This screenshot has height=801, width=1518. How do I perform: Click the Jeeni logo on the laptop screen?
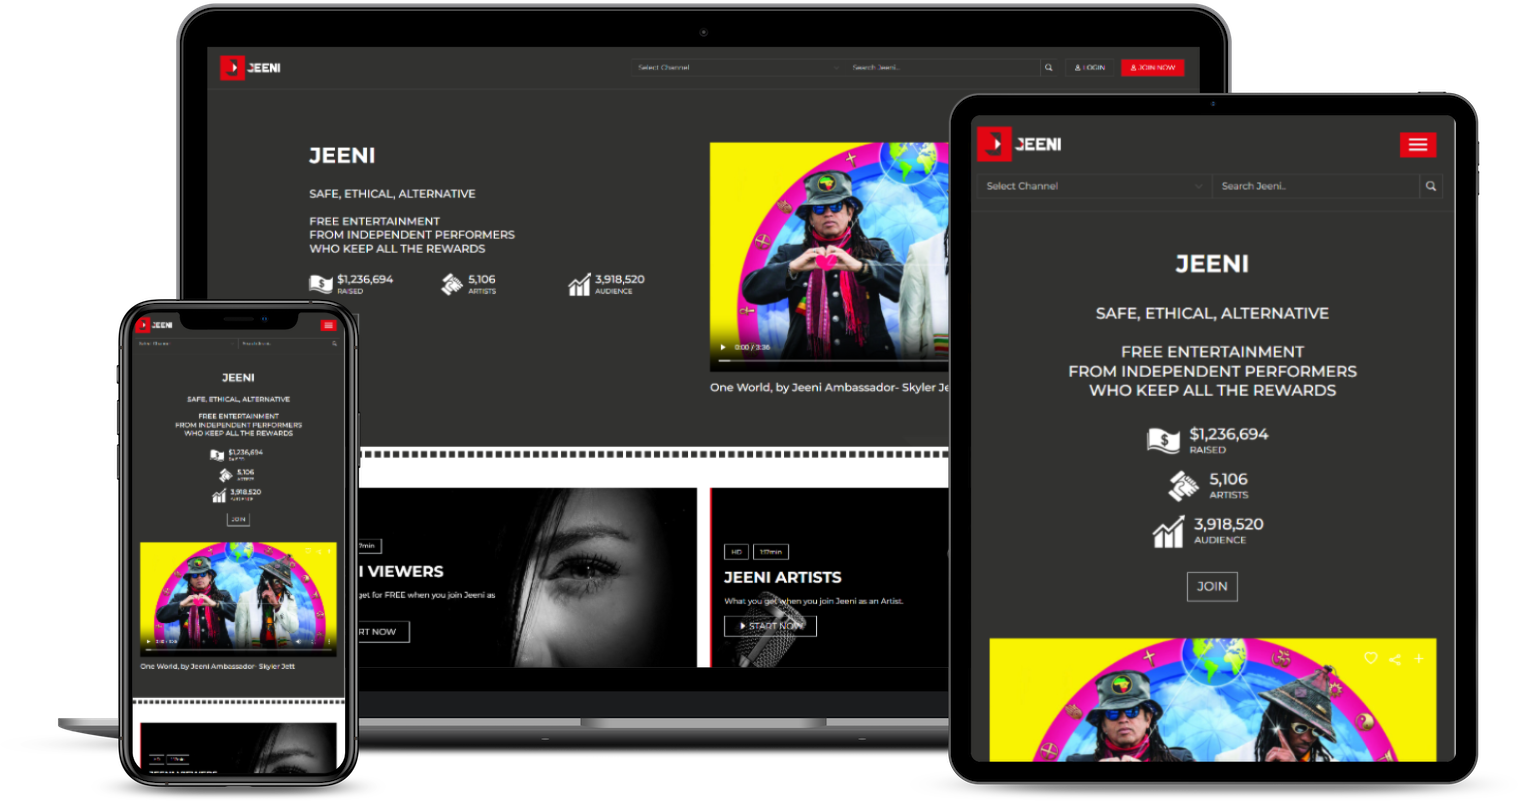click(x=250, y=68)
